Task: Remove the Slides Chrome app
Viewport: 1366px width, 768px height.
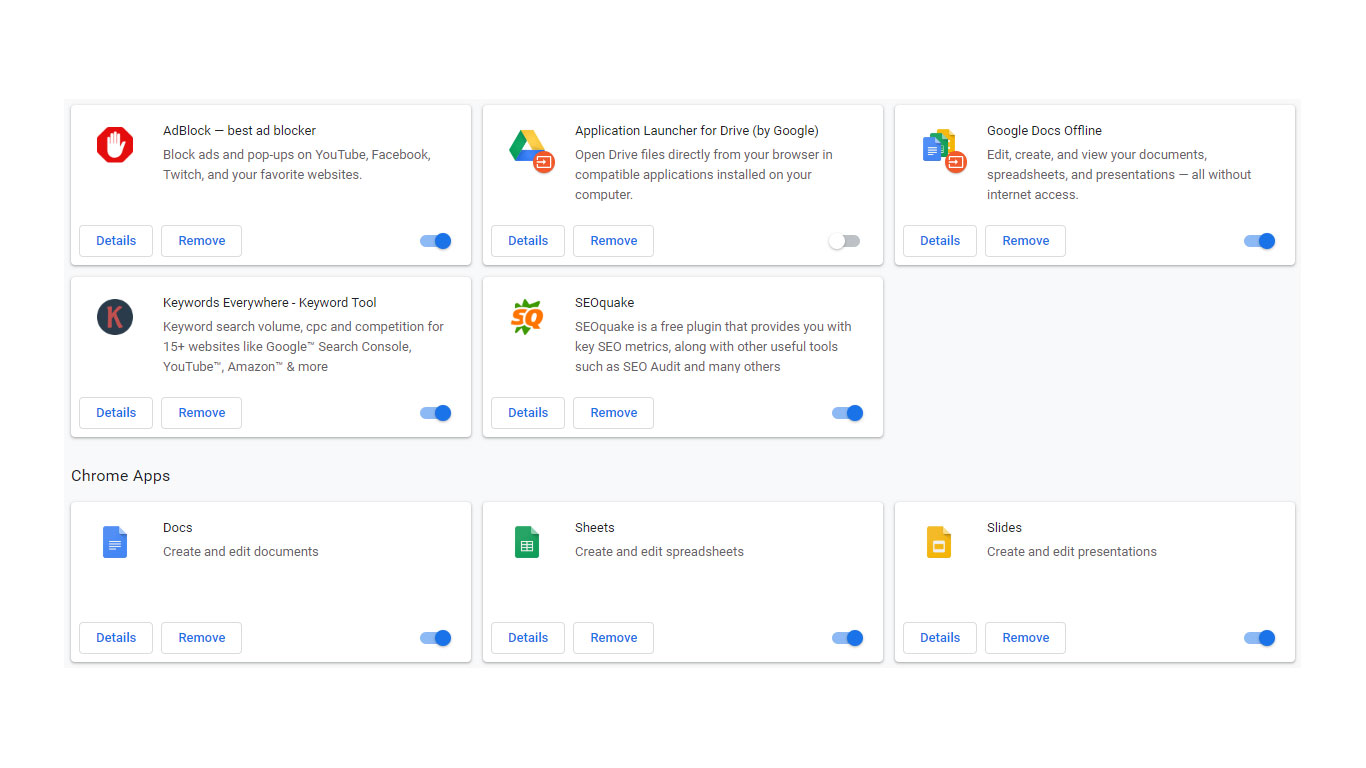Action: [1026, 638]
